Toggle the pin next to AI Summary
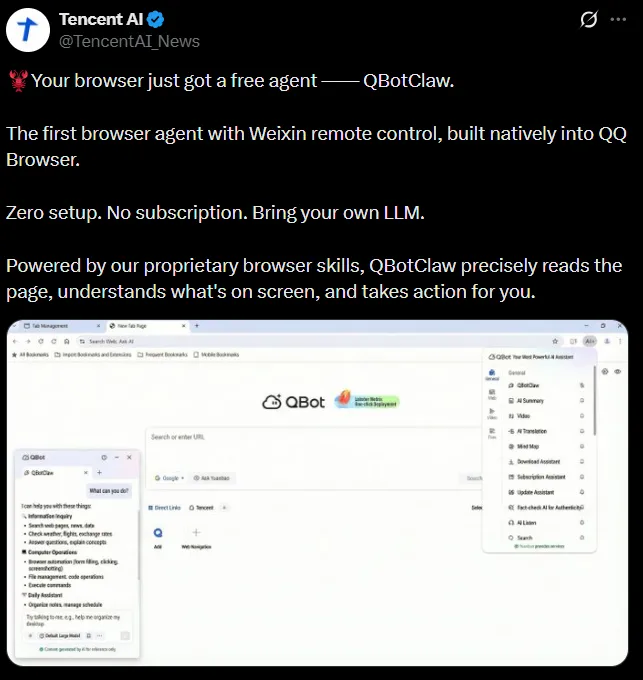This screenshot has width=643, height=680. [x=582, y=400]
